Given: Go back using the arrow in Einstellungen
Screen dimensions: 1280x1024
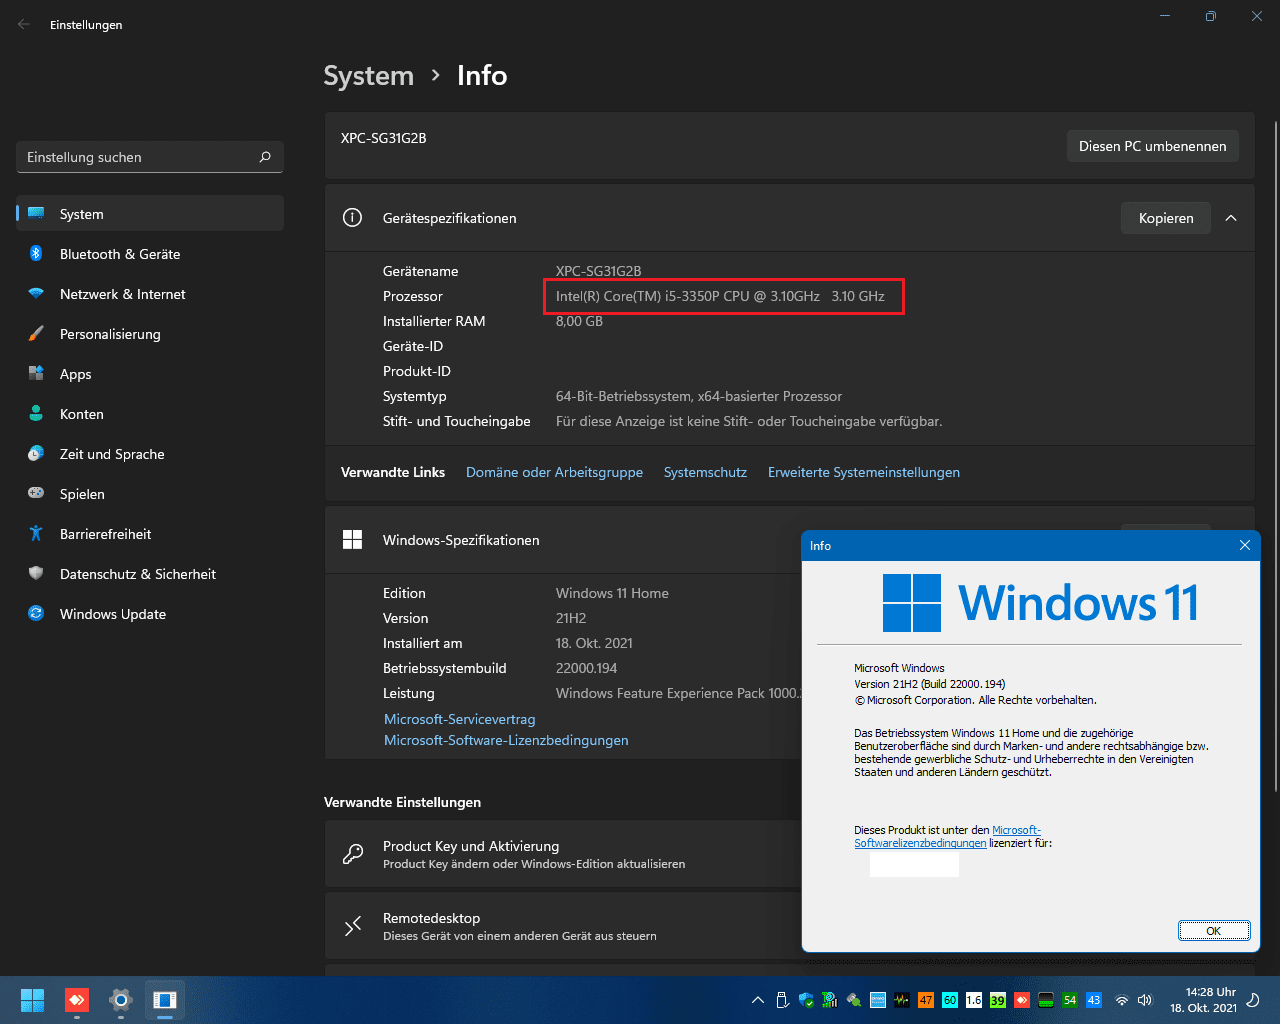Looking at the screenshot, I should pyautogui.click(x=24, y=24).
